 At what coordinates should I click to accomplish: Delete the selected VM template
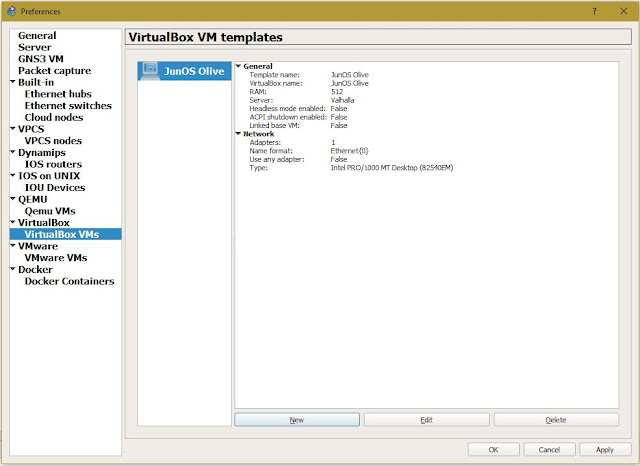pyautogui.click(x=556, y=420)
